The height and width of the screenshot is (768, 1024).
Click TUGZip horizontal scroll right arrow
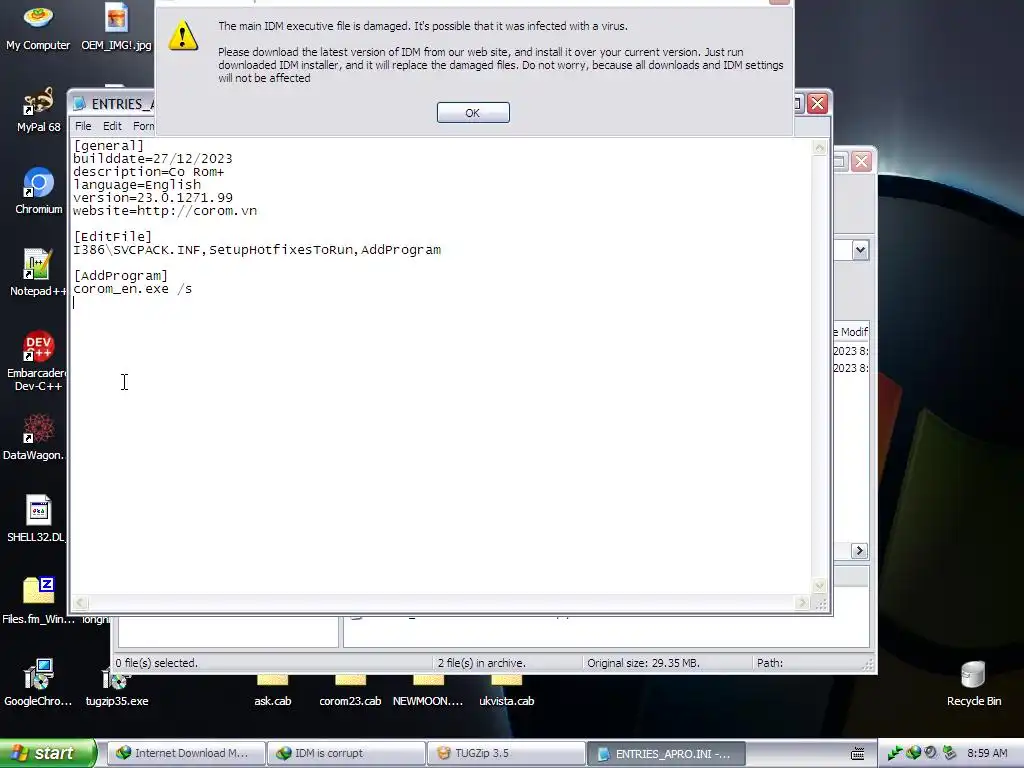[x=859, y=551]
